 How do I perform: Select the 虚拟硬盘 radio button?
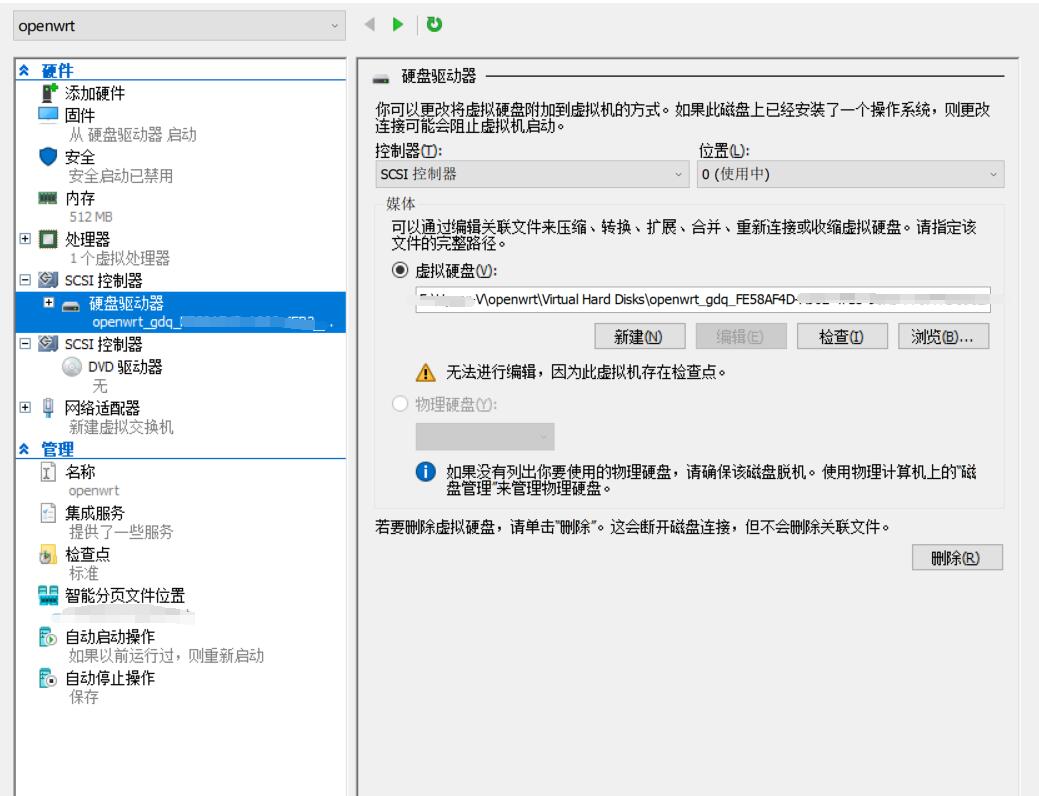402,270
